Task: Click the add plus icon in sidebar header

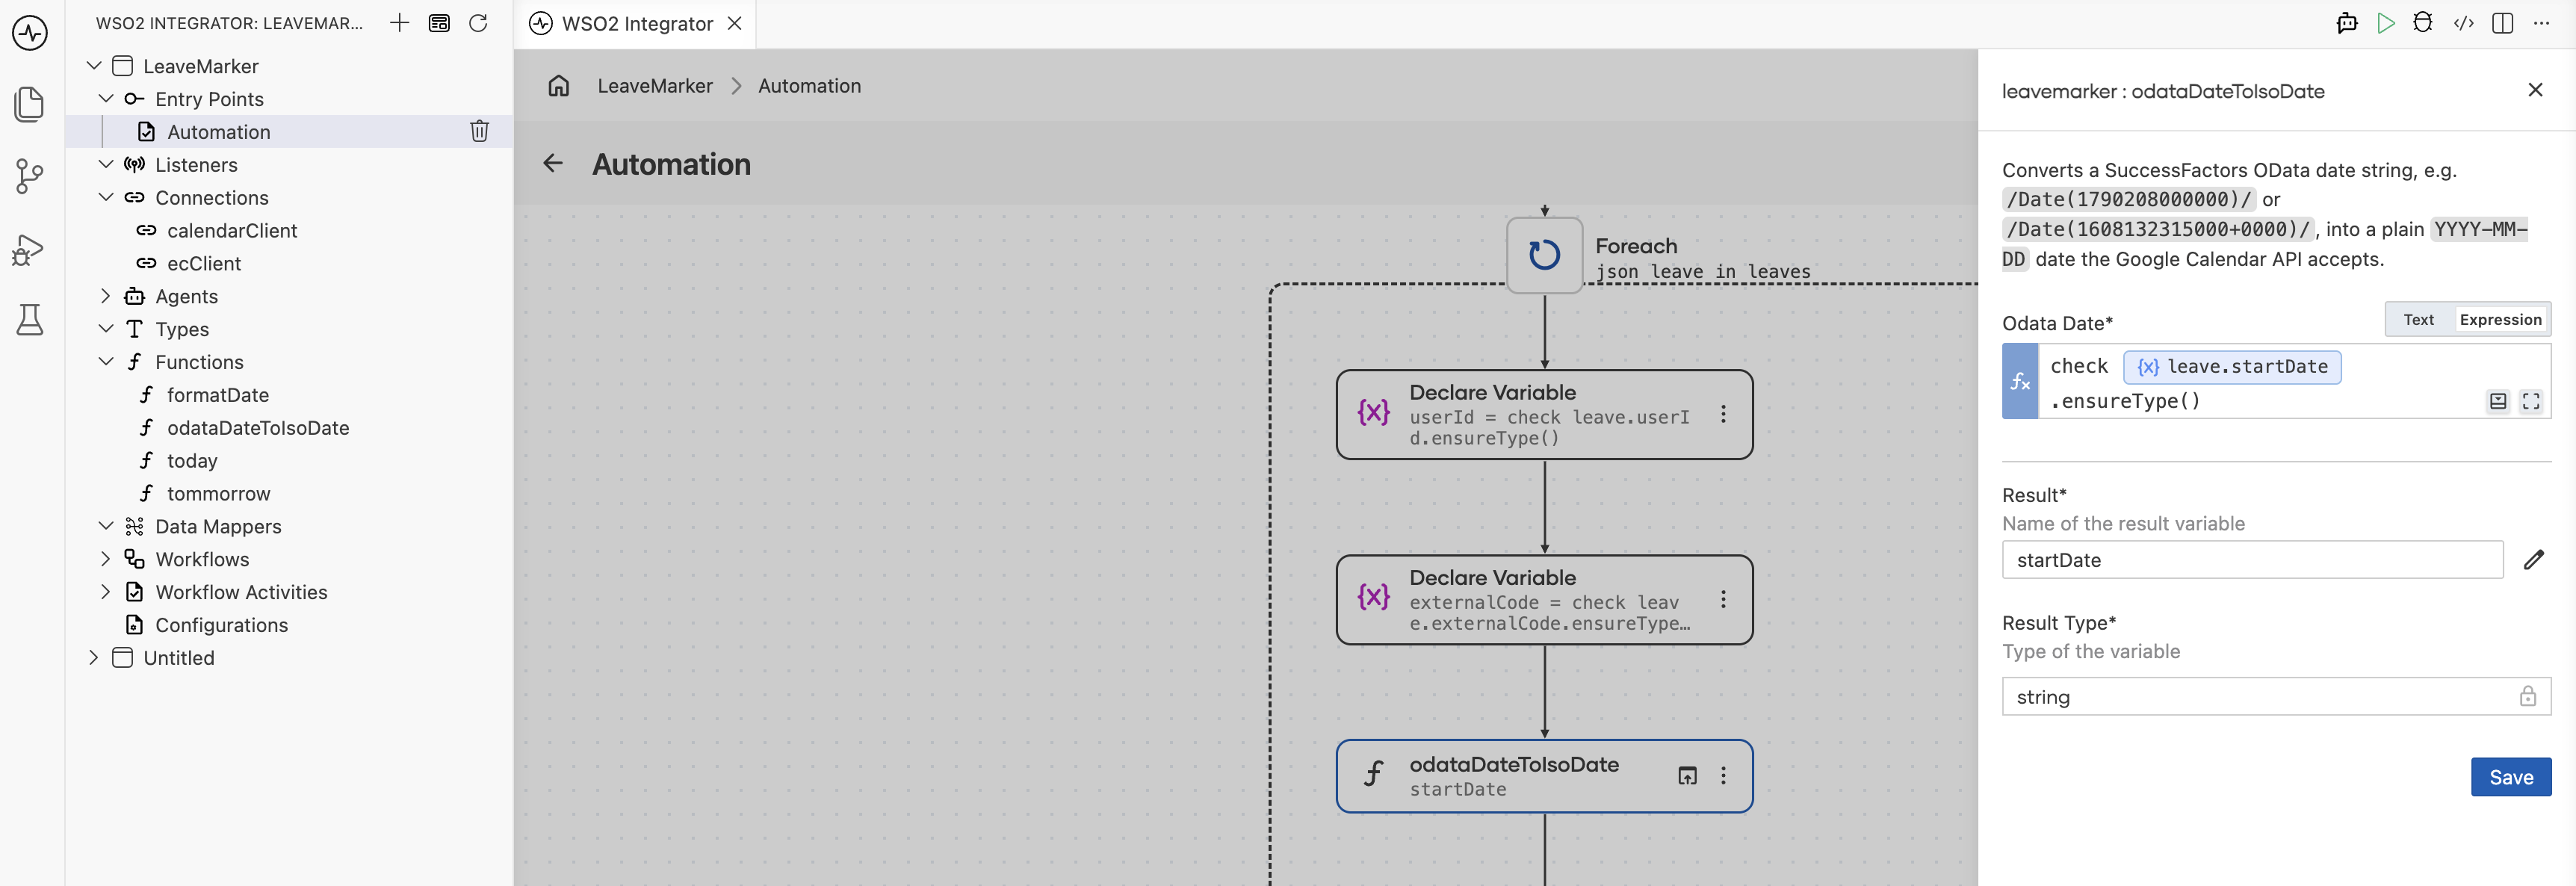Action: (399, 23)
